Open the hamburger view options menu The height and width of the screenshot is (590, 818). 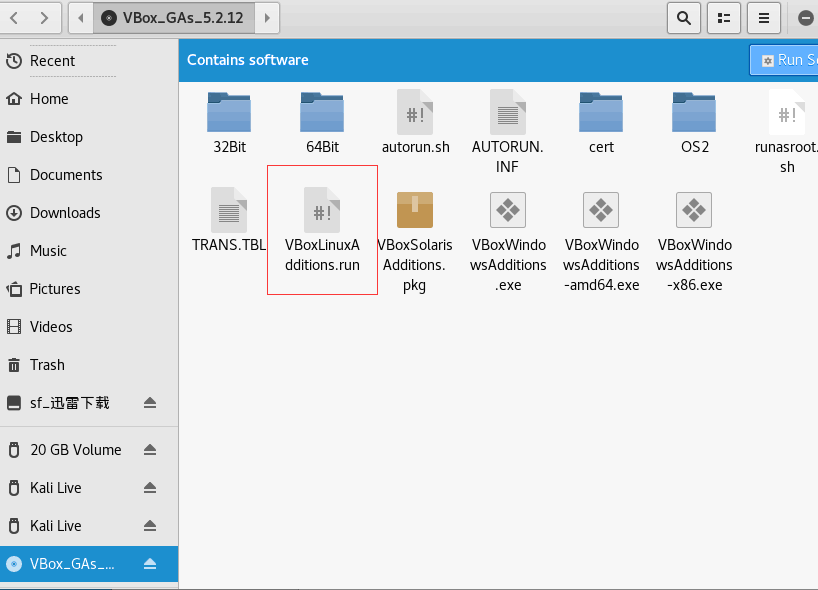[x=764, y=18]
